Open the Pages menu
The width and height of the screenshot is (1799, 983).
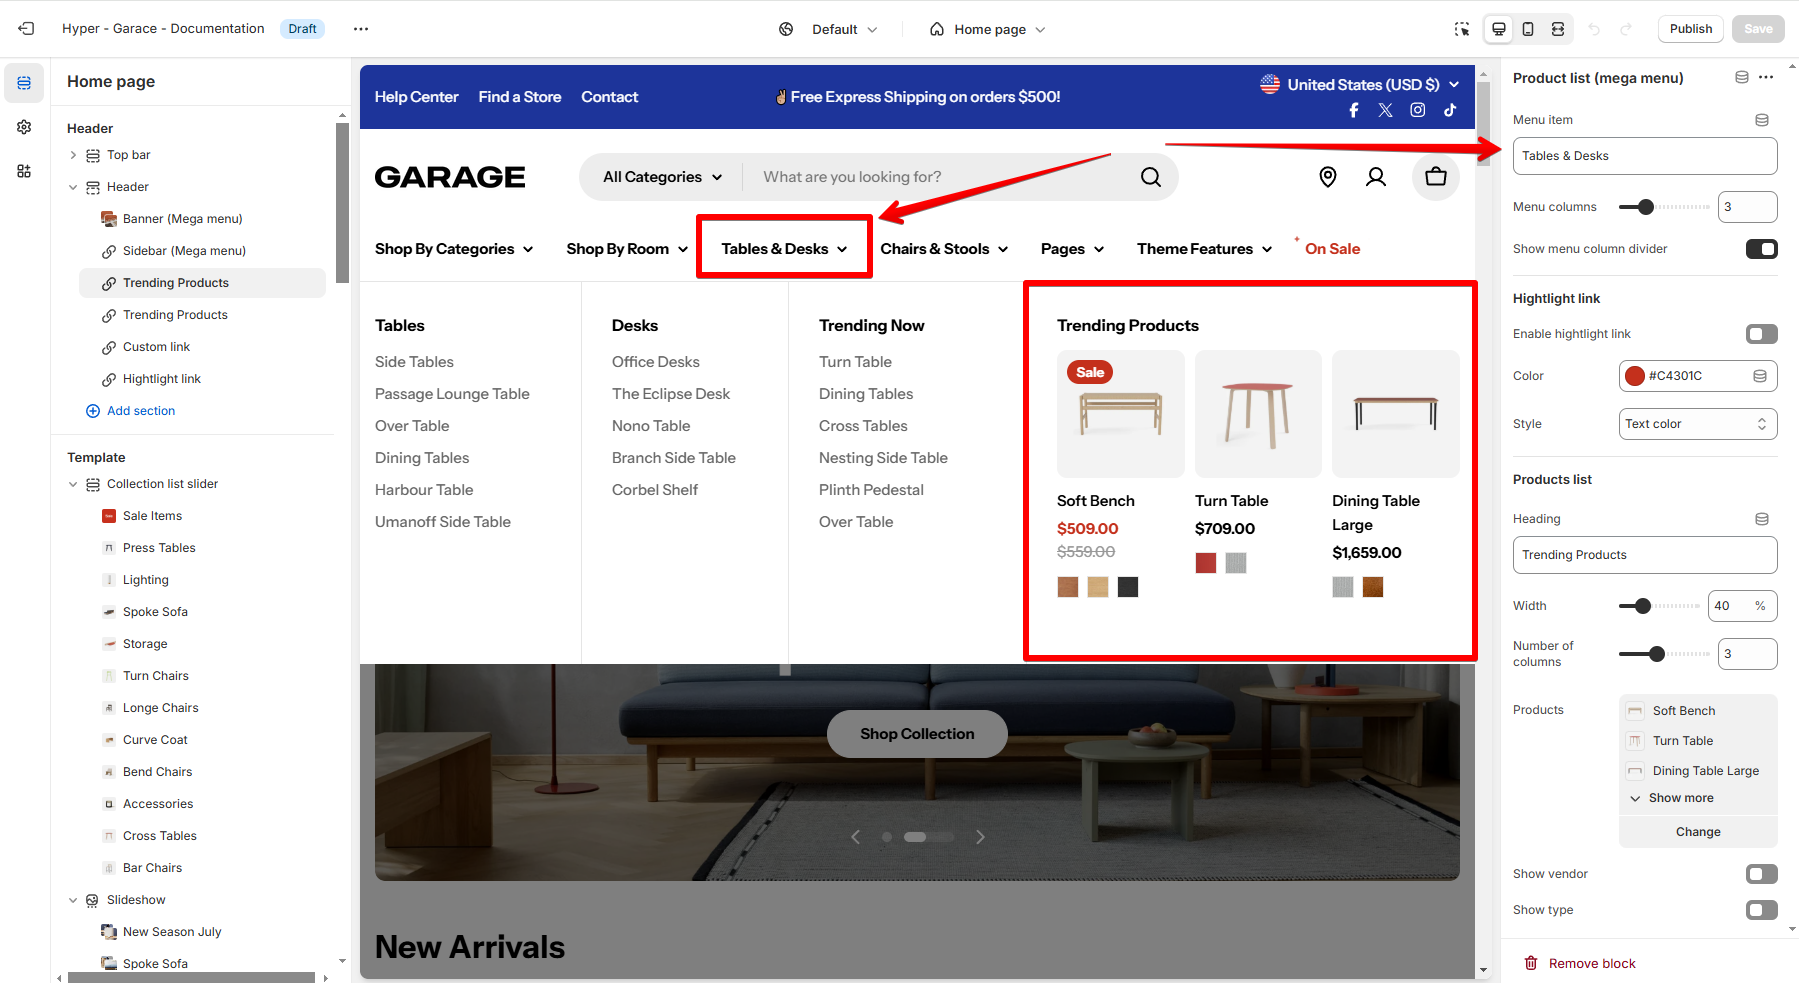[x=1072, y=249]
